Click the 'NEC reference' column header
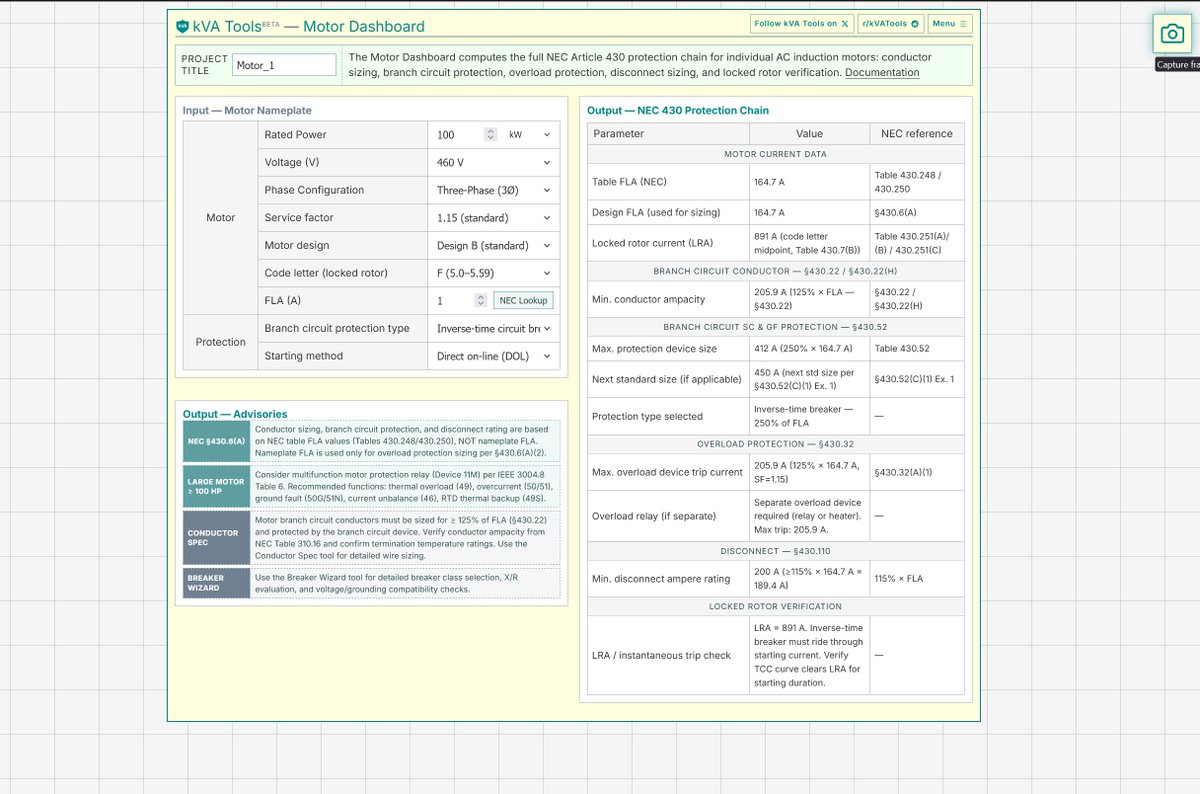This screenshot has width=1200, height=794. click(x=917, y=134)
